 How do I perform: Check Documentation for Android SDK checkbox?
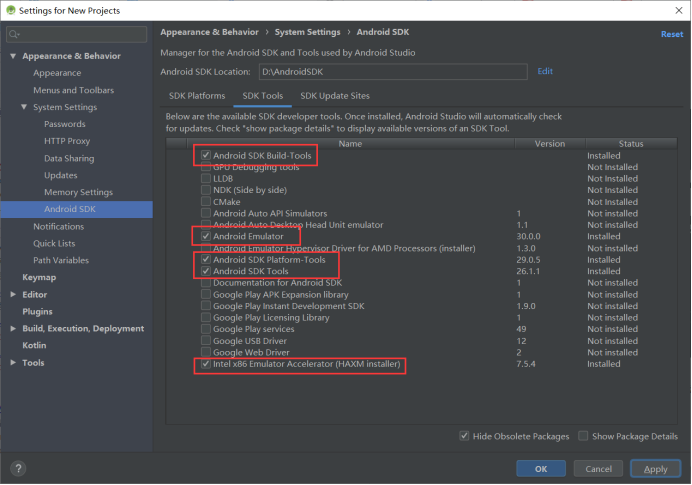pos(206,282)
